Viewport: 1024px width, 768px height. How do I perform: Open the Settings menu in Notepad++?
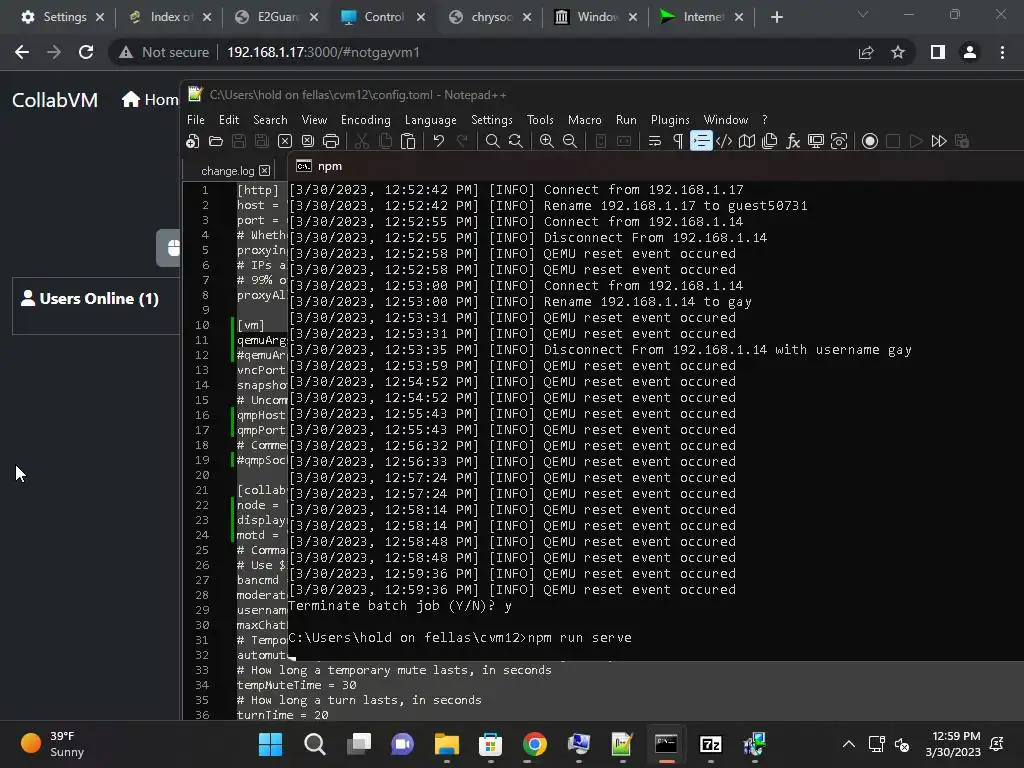(x=492, y=120)
